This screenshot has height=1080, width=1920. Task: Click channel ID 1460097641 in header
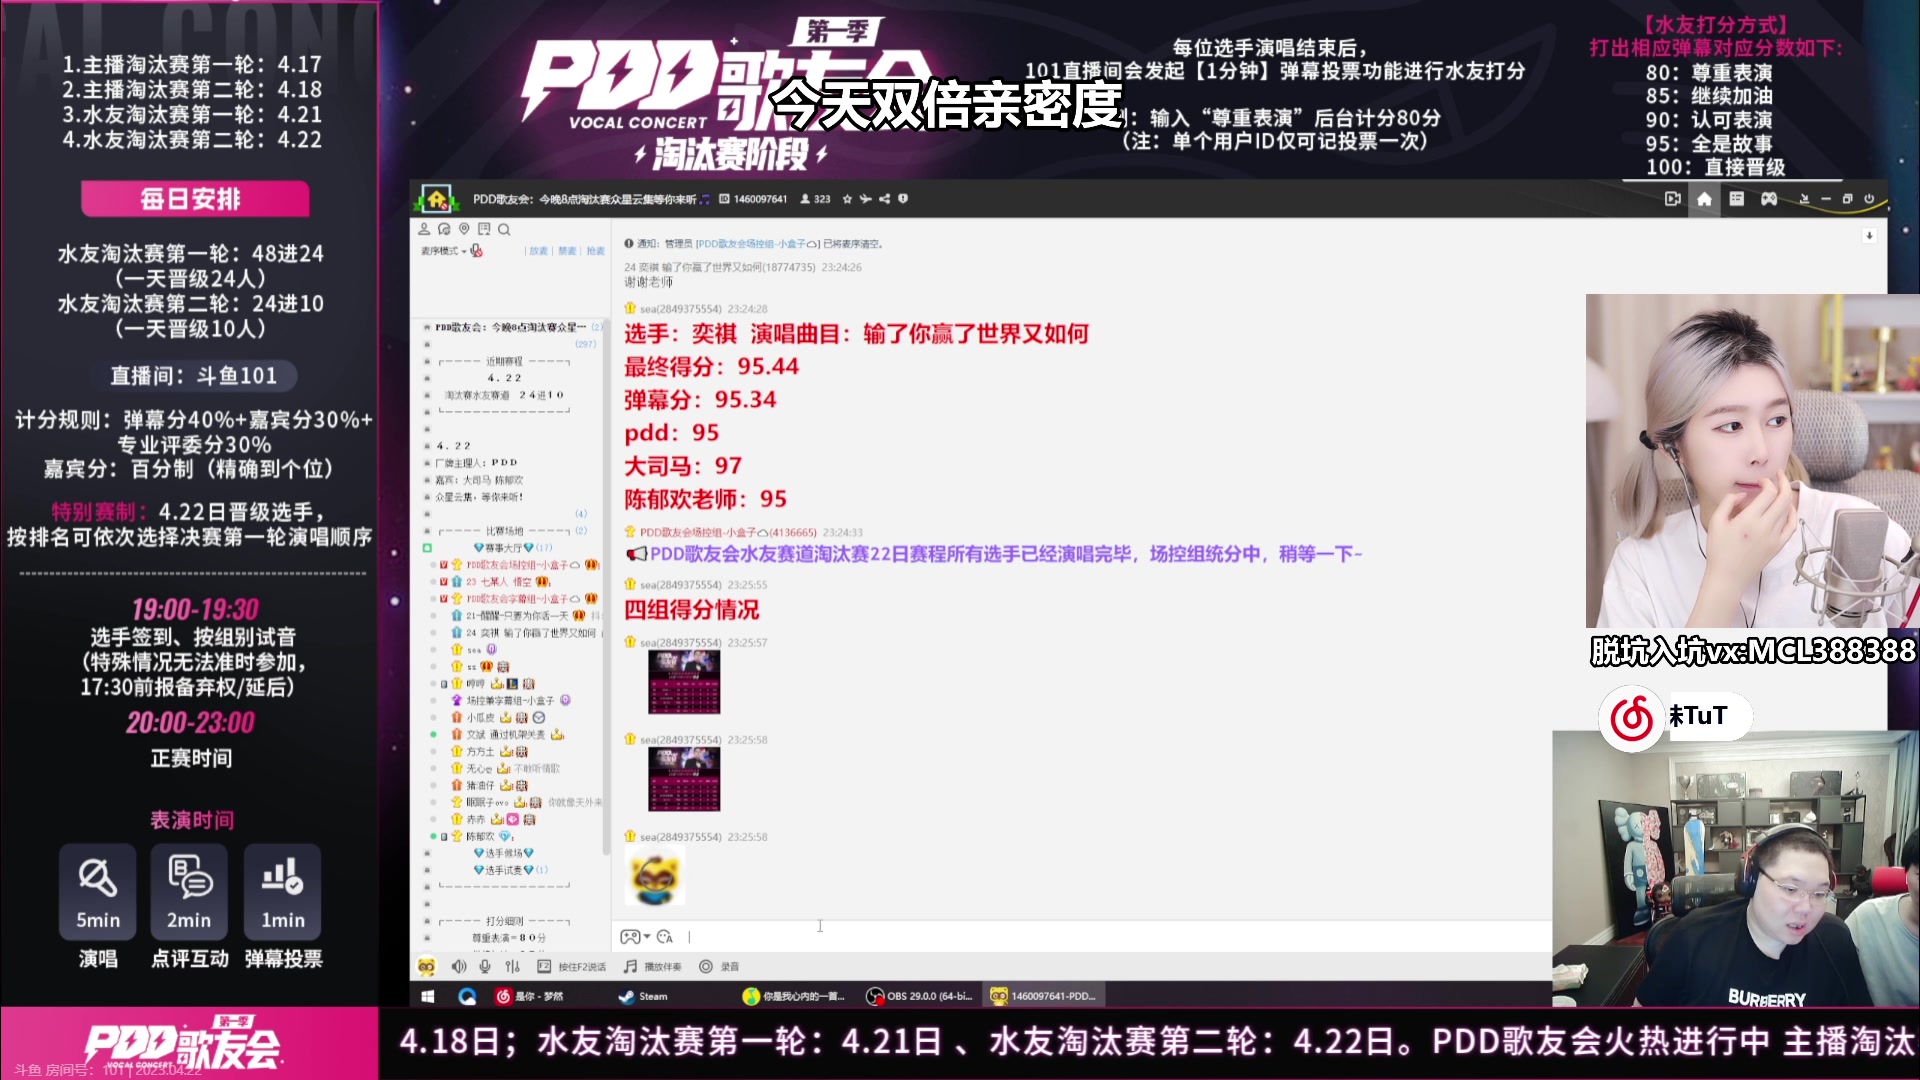click(x=753, y=199)
